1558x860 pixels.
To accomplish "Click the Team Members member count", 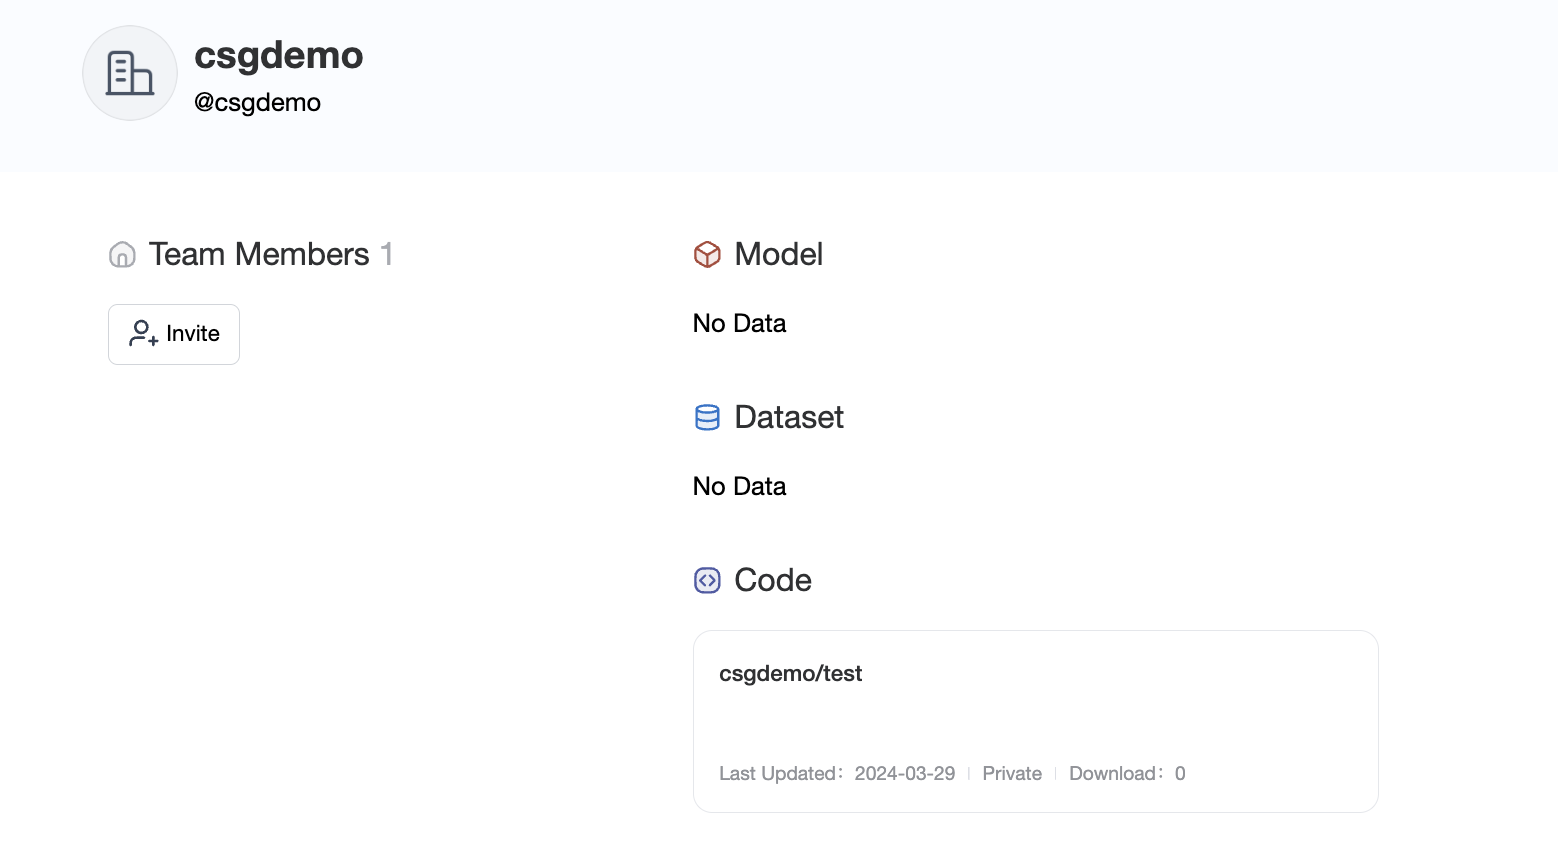I will 388,254.
